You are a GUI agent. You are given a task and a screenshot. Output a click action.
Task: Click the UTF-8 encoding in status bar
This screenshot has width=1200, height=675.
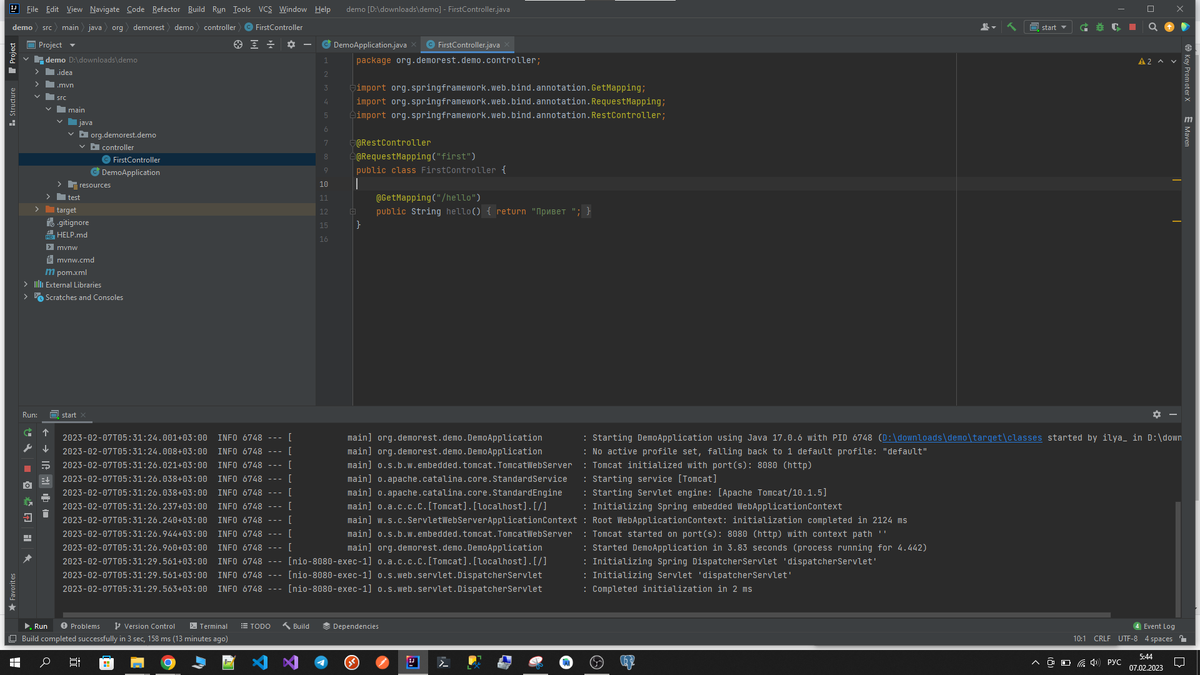coord(1128,639)
